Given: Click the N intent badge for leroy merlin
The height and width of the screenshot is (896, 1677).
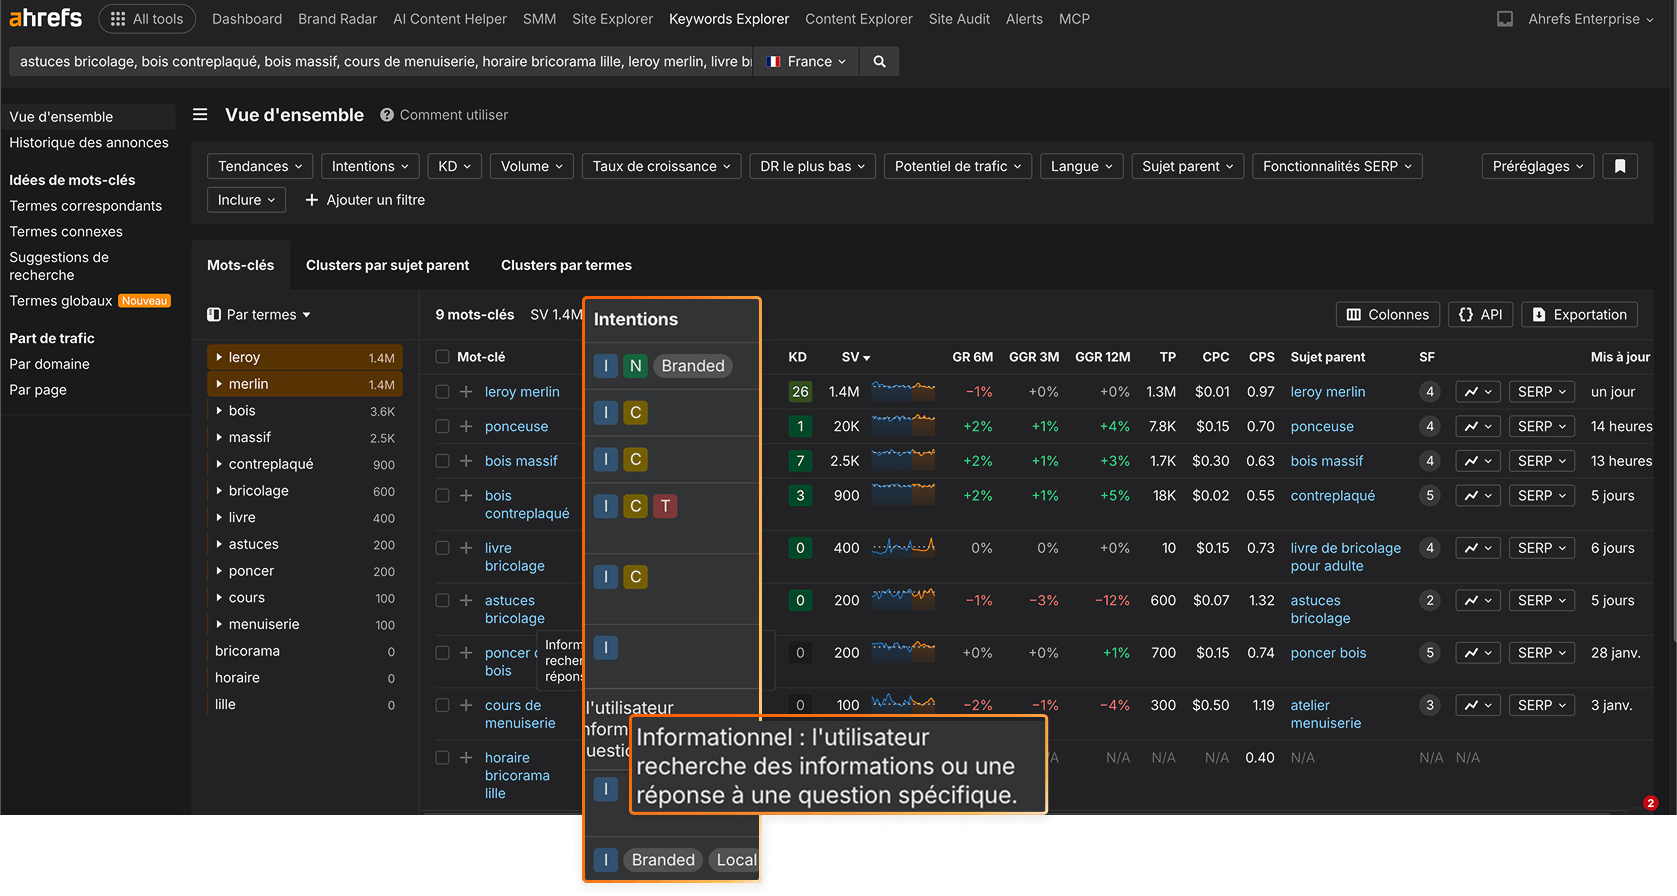Looking at the screenshot, I should click(x=635, y=366).
